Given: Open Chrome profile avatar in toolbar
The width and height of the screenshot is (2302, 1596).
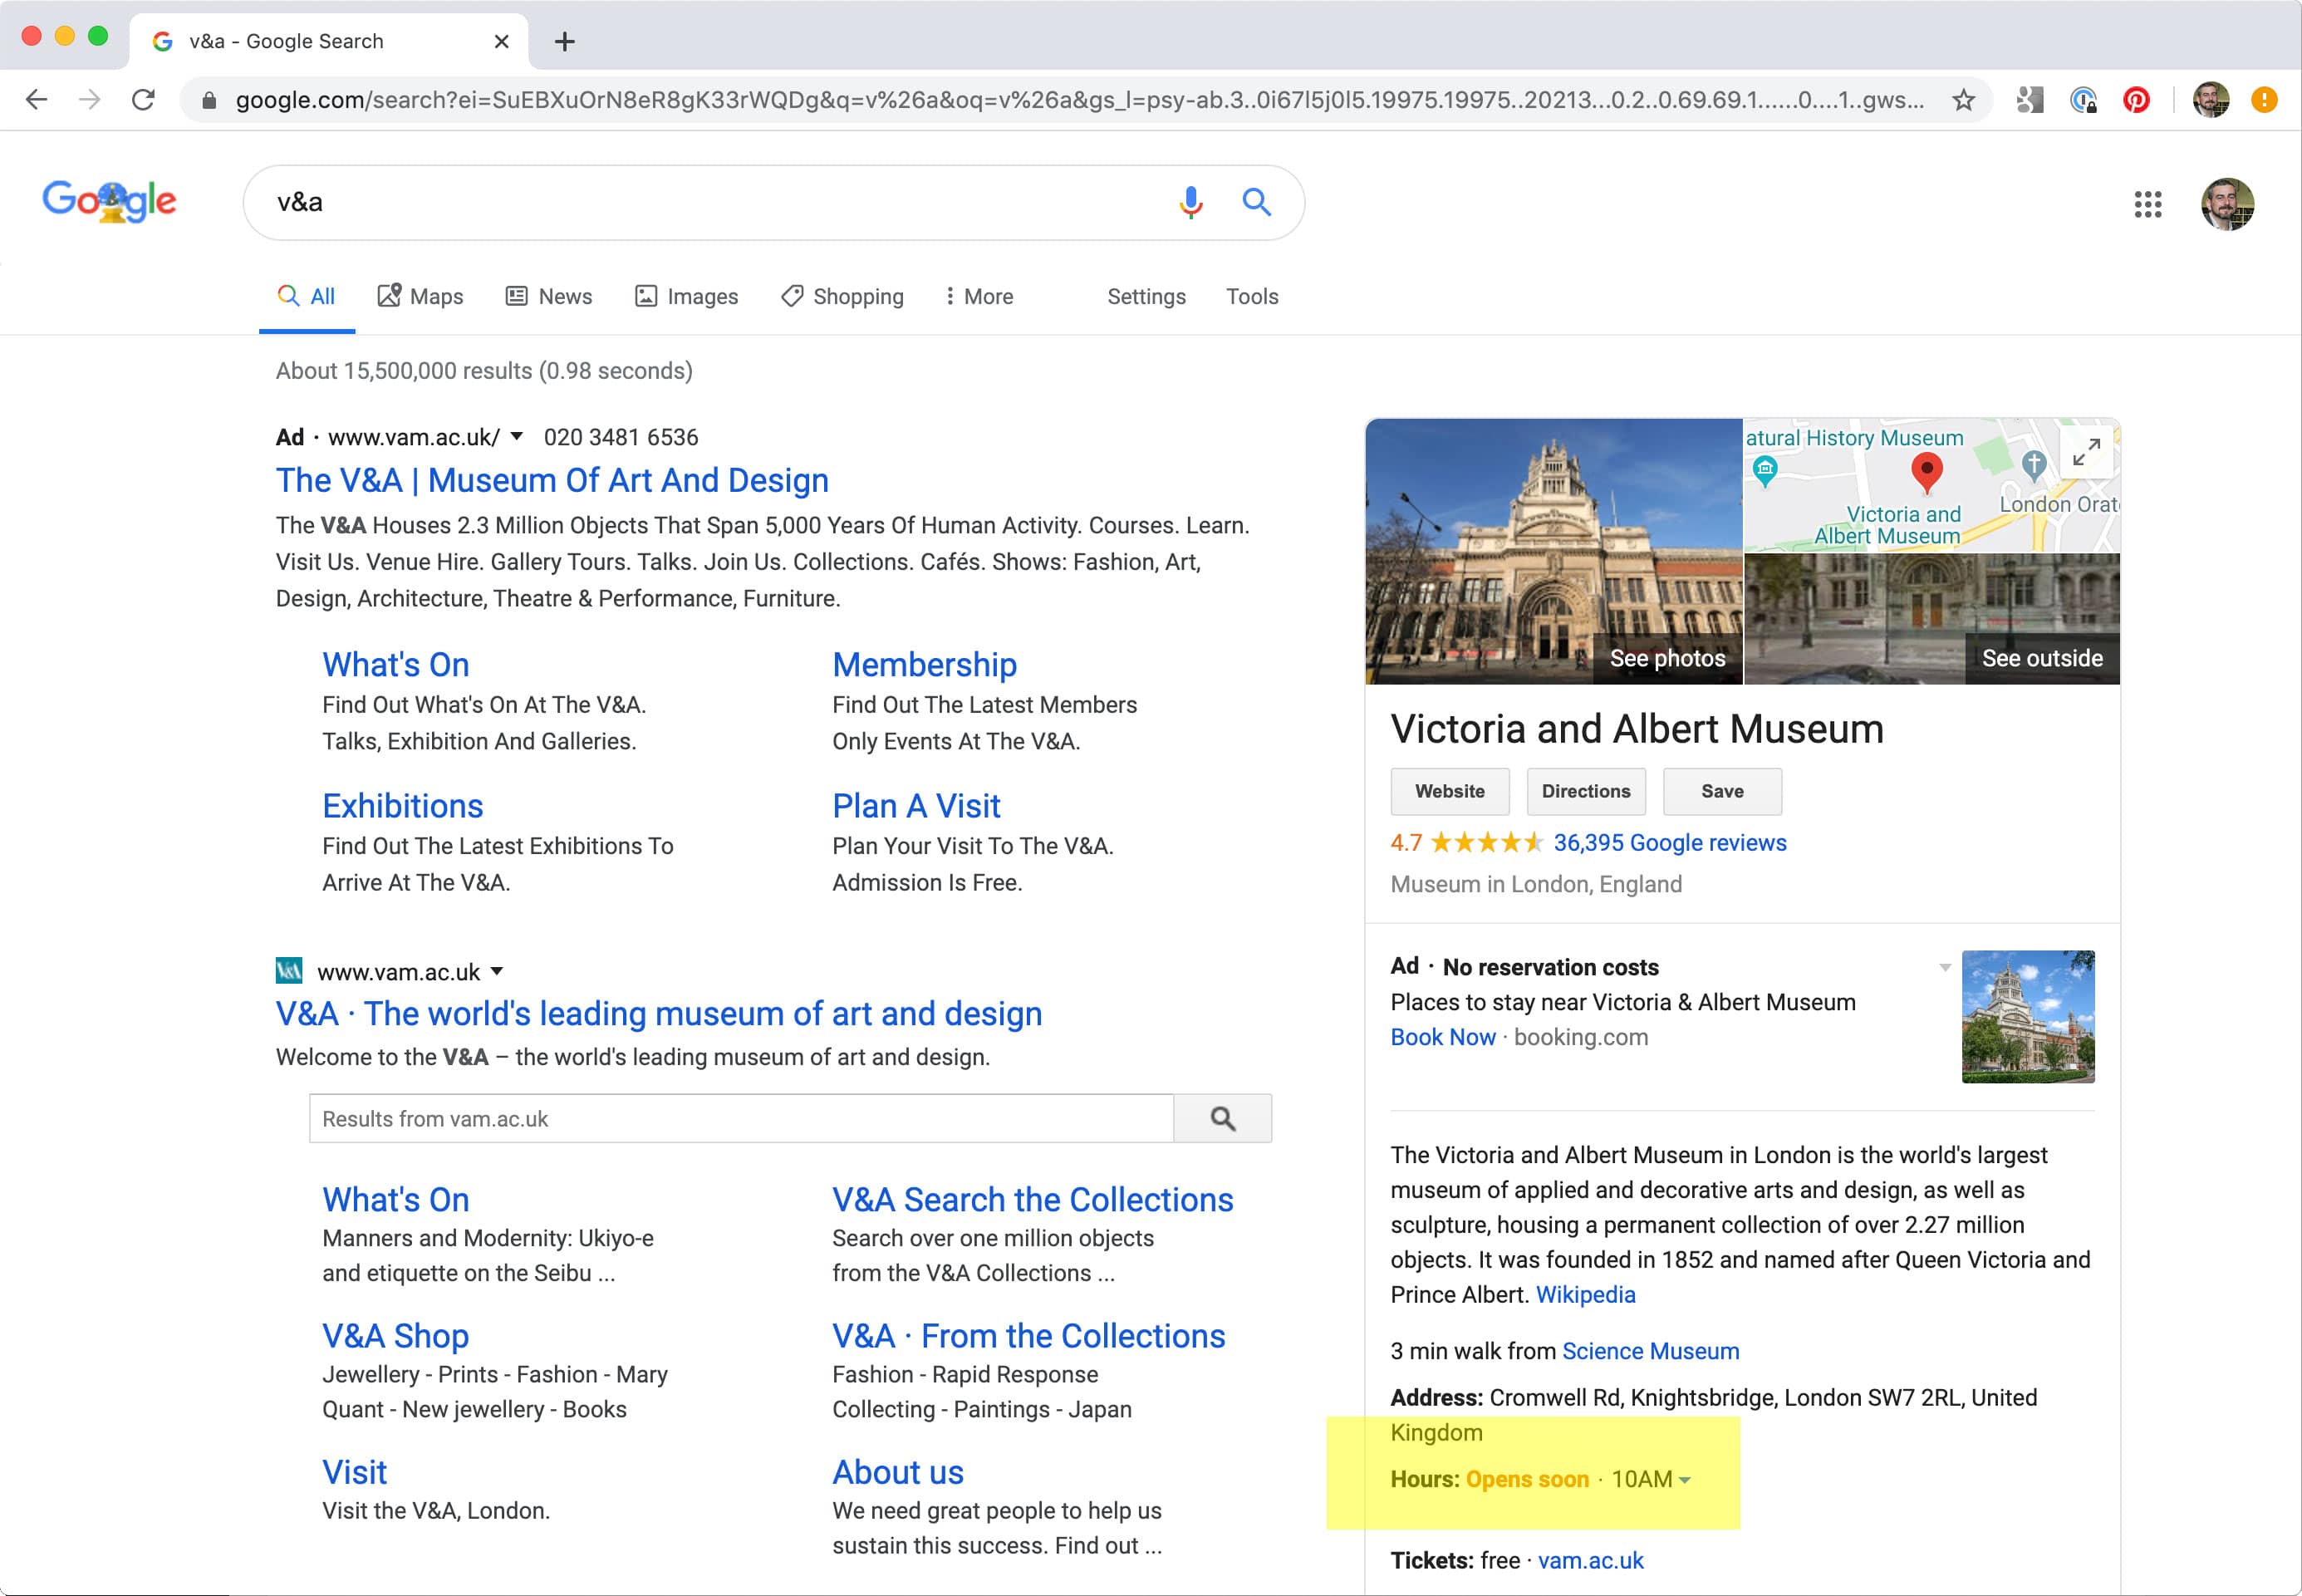Looking at the screenshot, I should click(2210, 100).
